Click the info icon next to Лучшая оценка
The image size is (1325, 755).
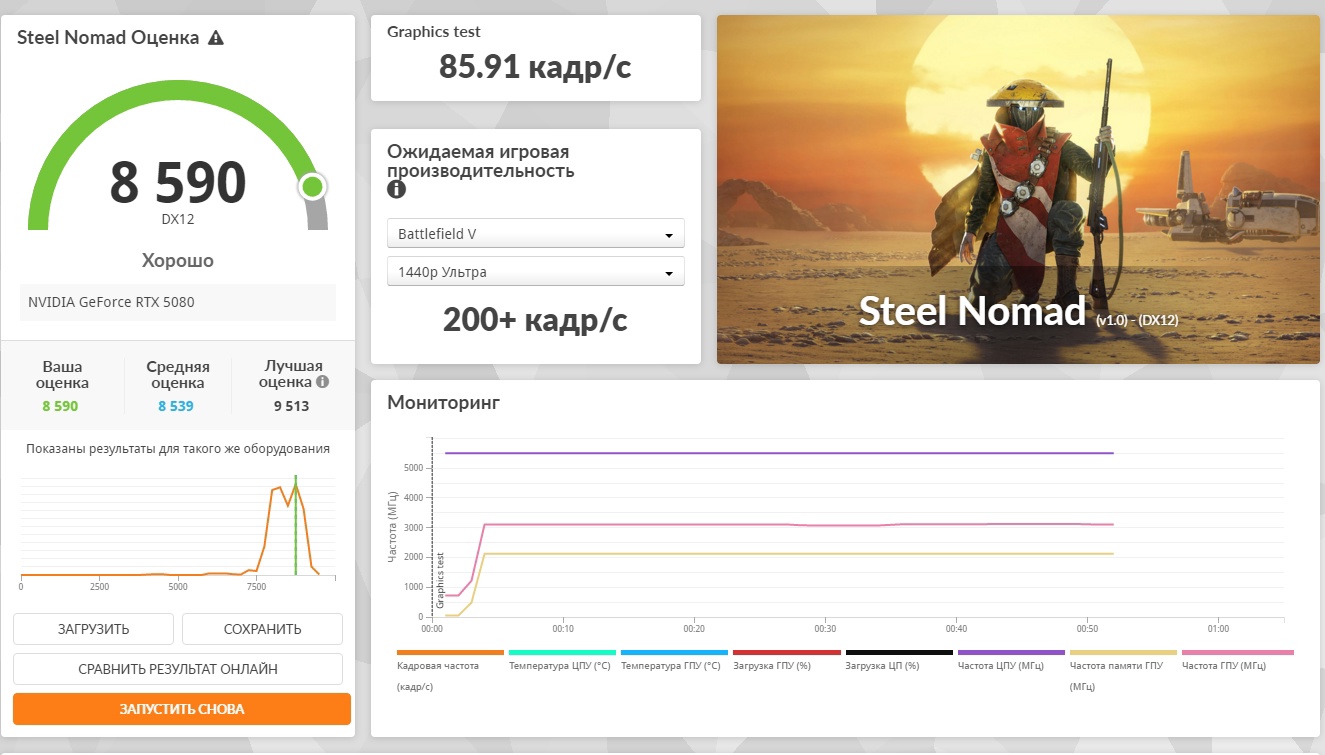pyautogui.click(x=322, y=382)
